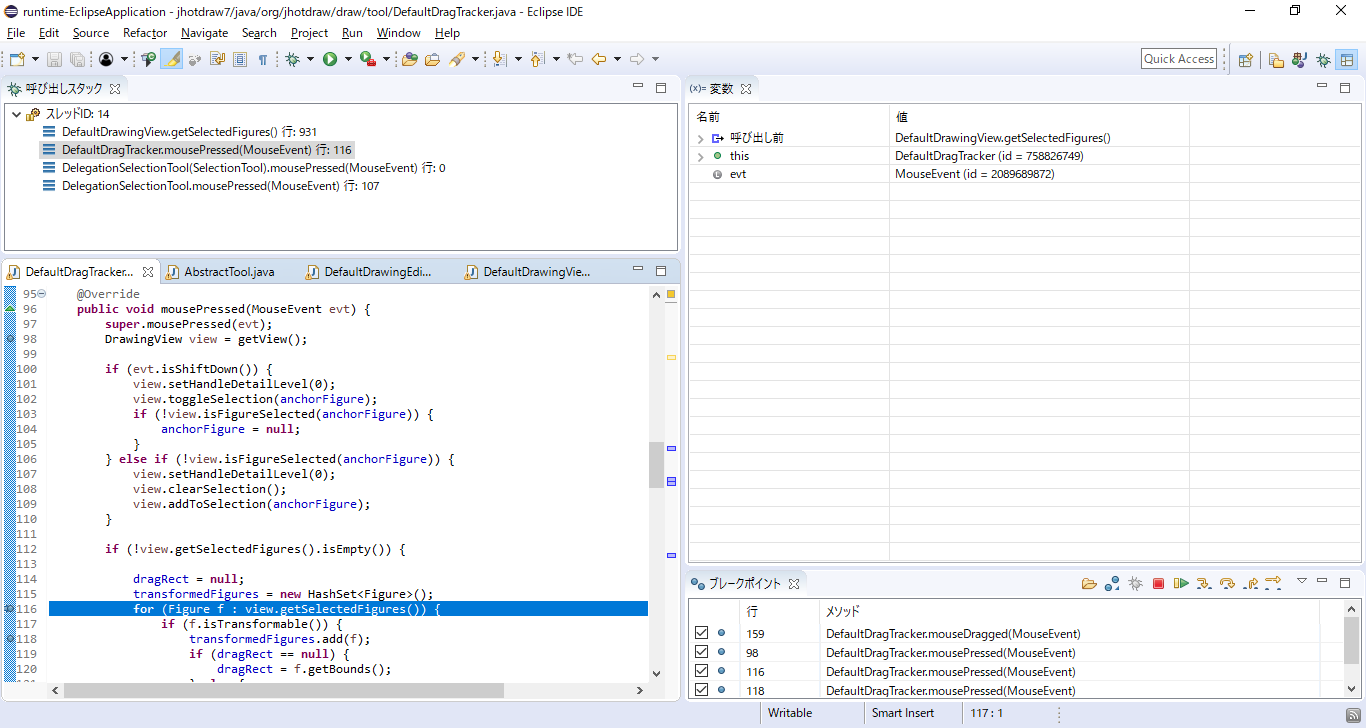Click the Debug bug icon in main toolbar
This screenshot has height=728, width=1366.
[293, 59]
